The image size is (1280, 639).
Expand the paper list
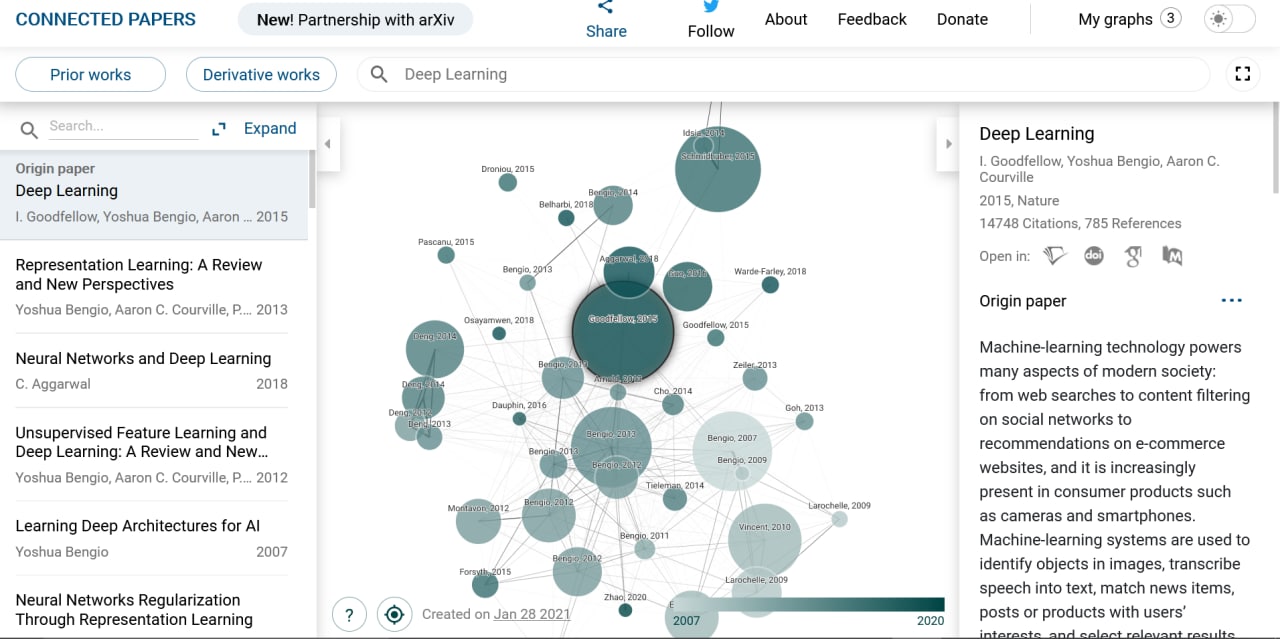click(270, 128)
